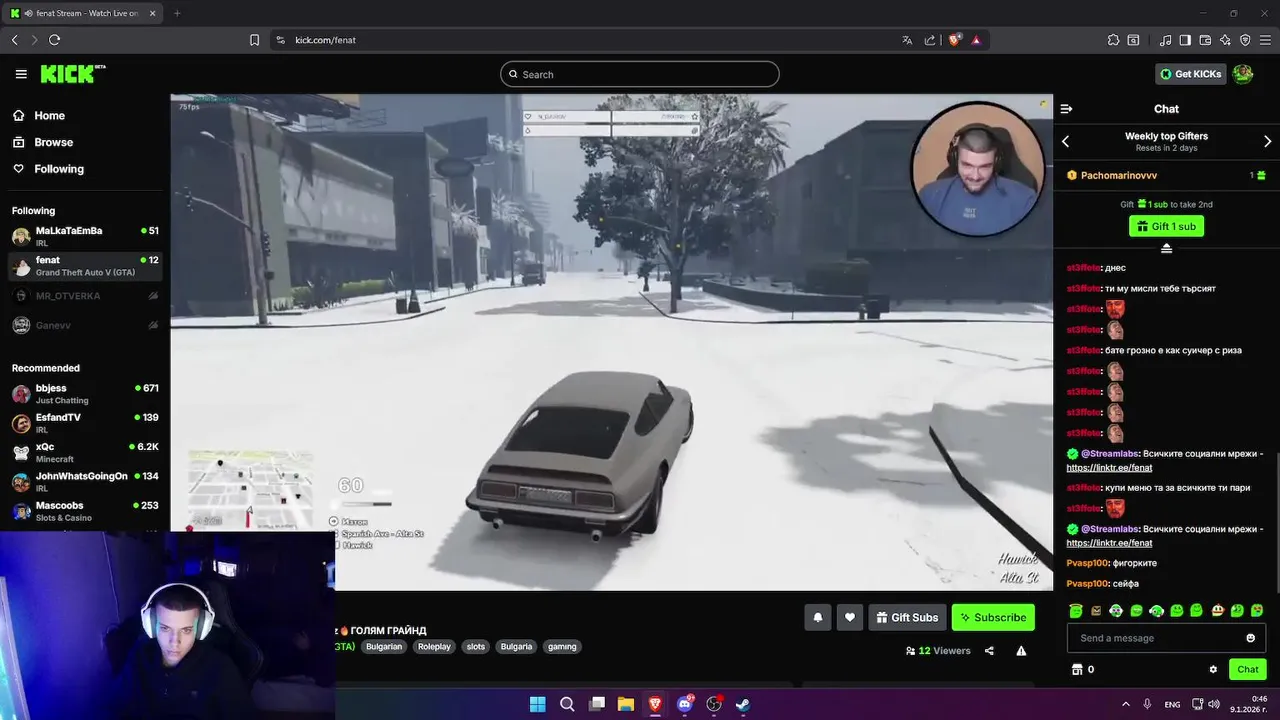Collapse the chat panel

[1066, 109]
